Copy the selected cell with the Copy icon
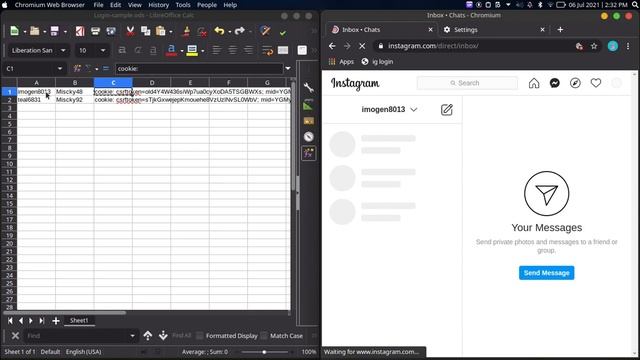640x360 pixels. point(145,31)
